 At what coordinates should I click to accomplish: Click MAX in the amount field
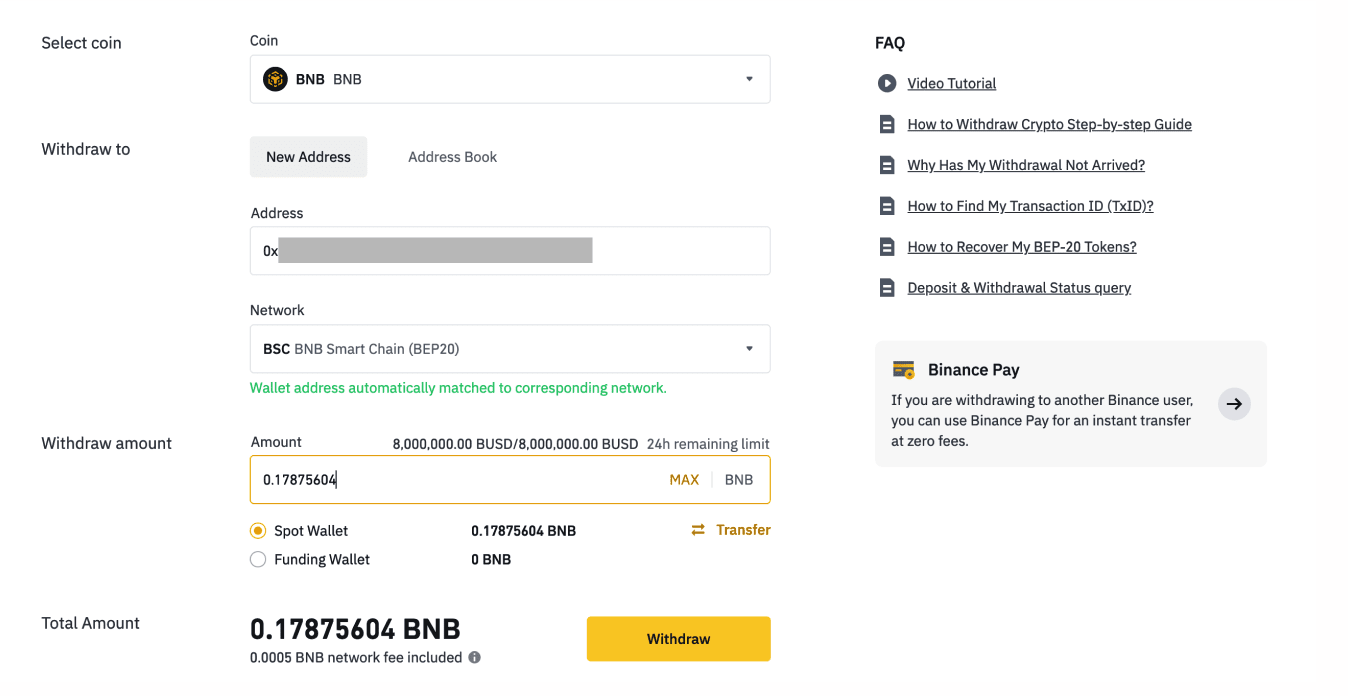684,480
